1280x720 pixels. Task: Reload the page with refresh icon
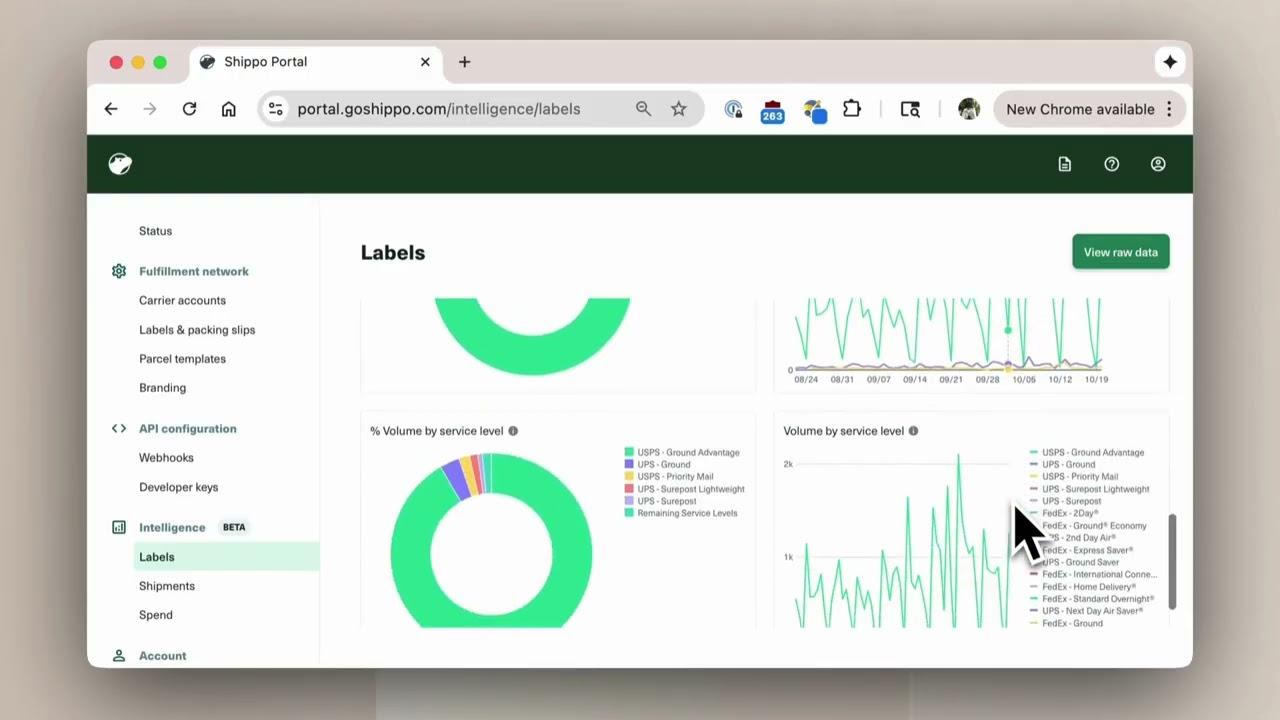[x=189, y=109]
